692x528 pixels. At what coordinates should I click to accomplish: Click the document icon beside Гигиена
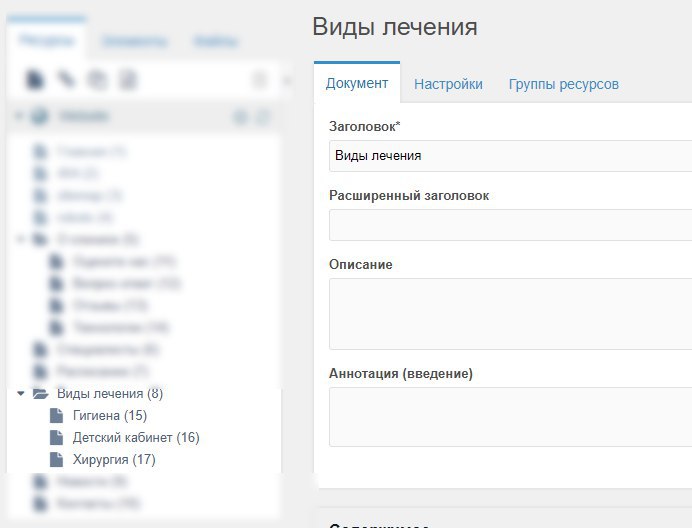tap(56, 415)
